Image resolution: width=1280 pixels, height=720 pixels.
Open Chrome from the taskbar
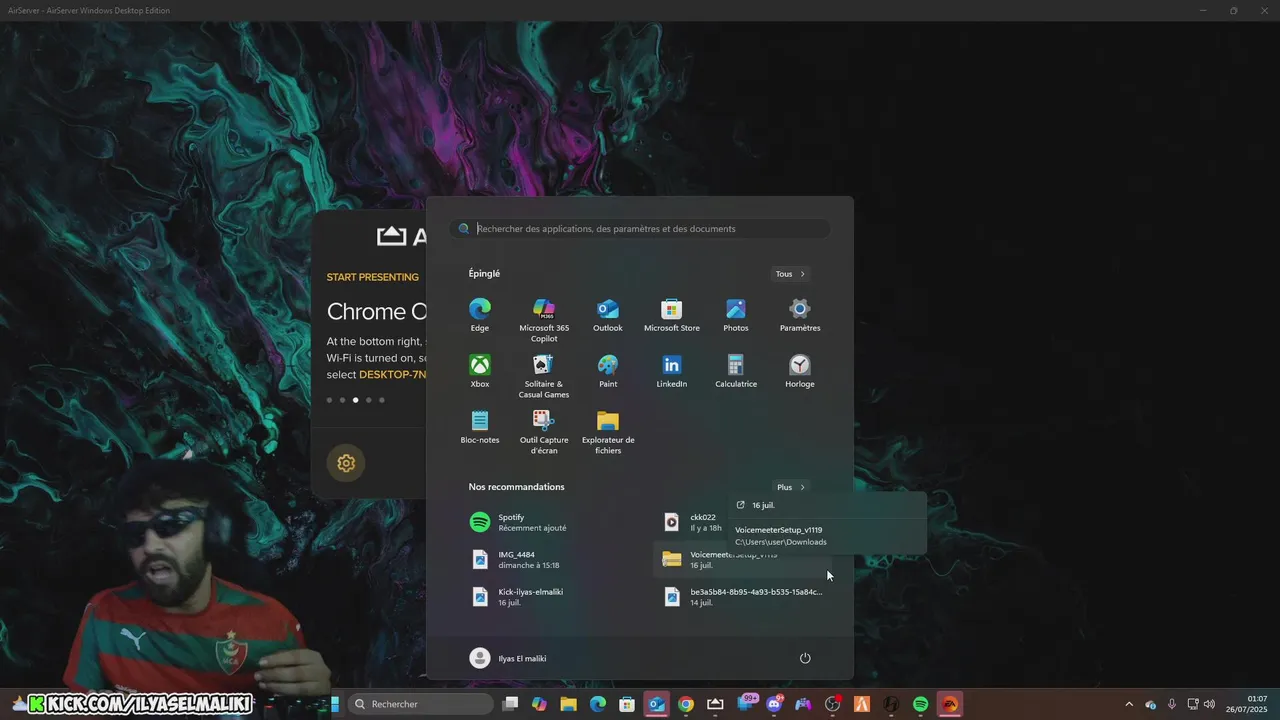[686, 704]
